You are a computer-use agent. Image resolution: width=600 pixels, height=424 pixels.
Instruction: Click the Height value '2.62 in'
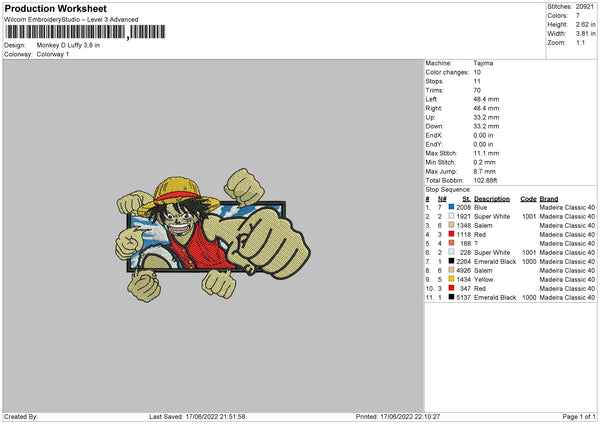click(585, 24)
